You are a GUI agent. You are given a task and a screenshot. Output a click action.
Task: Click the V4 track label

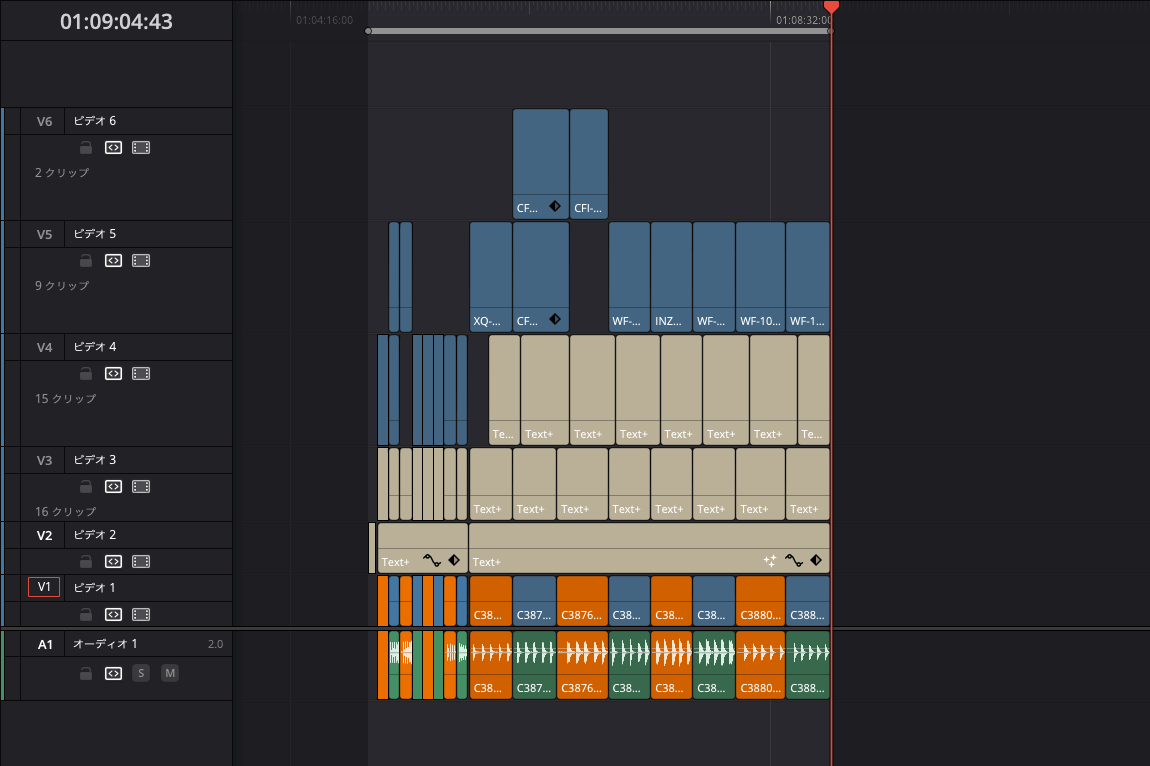[44, 347]
